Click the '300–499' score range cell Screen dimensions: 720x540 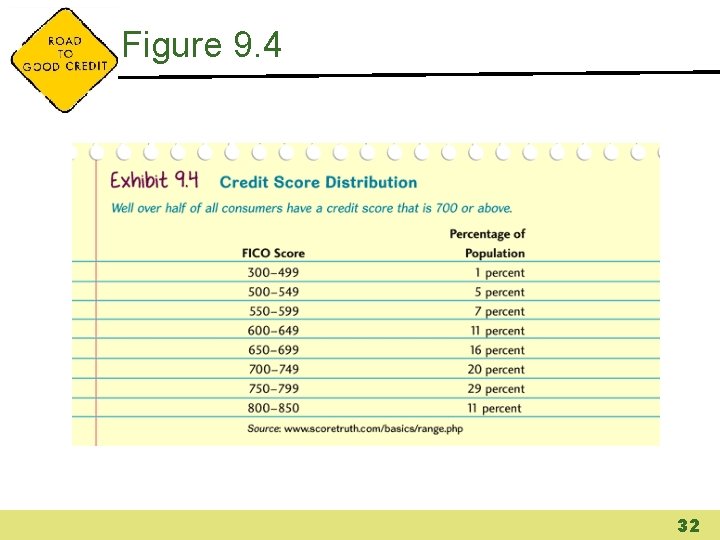pos(273,272)
